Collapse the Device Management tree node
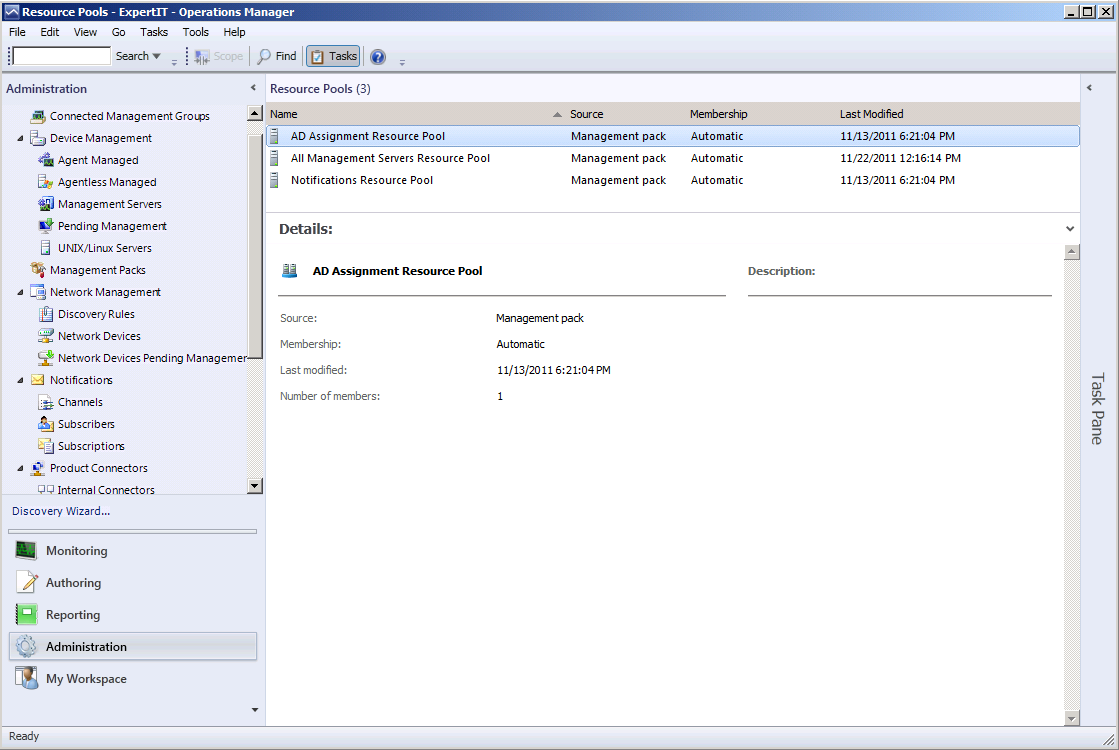Viewport: 1119px width, 750px height. pos(21,138)
